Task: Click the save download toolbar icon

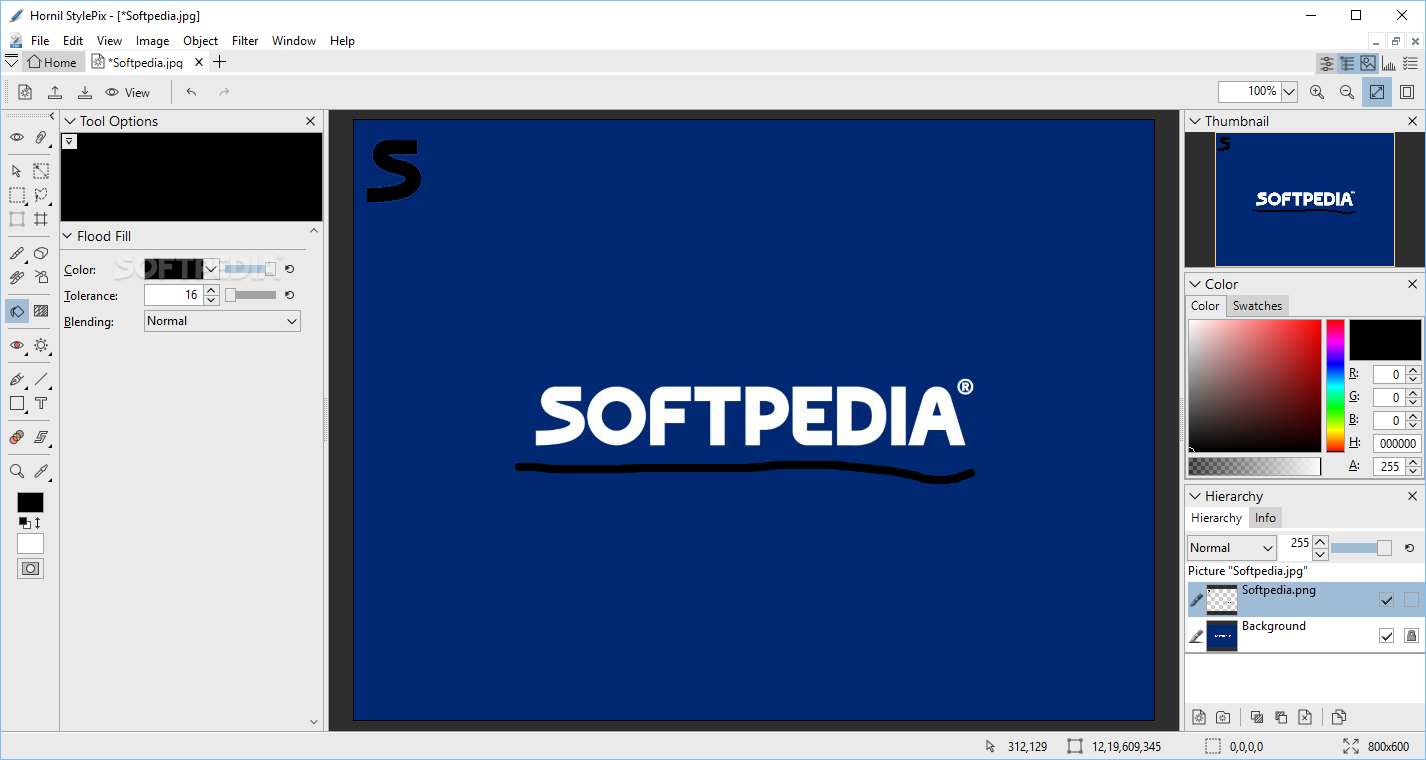Action: (85, 92)
